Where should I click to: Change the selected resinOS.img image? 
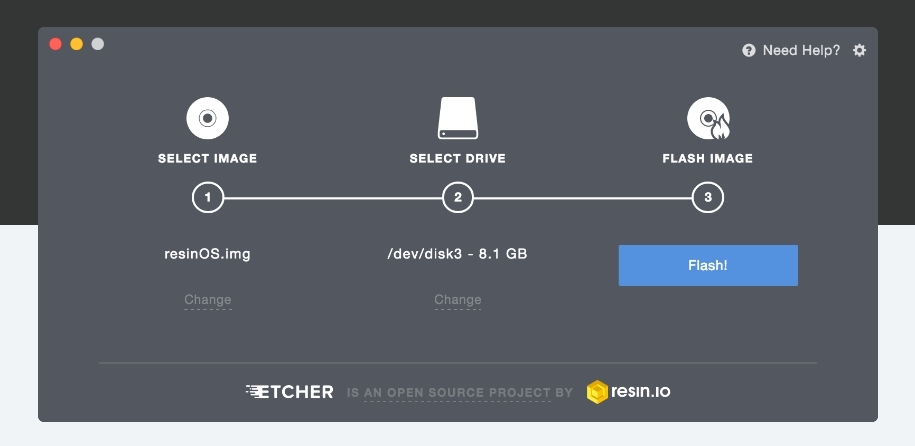tap(207, 300)
